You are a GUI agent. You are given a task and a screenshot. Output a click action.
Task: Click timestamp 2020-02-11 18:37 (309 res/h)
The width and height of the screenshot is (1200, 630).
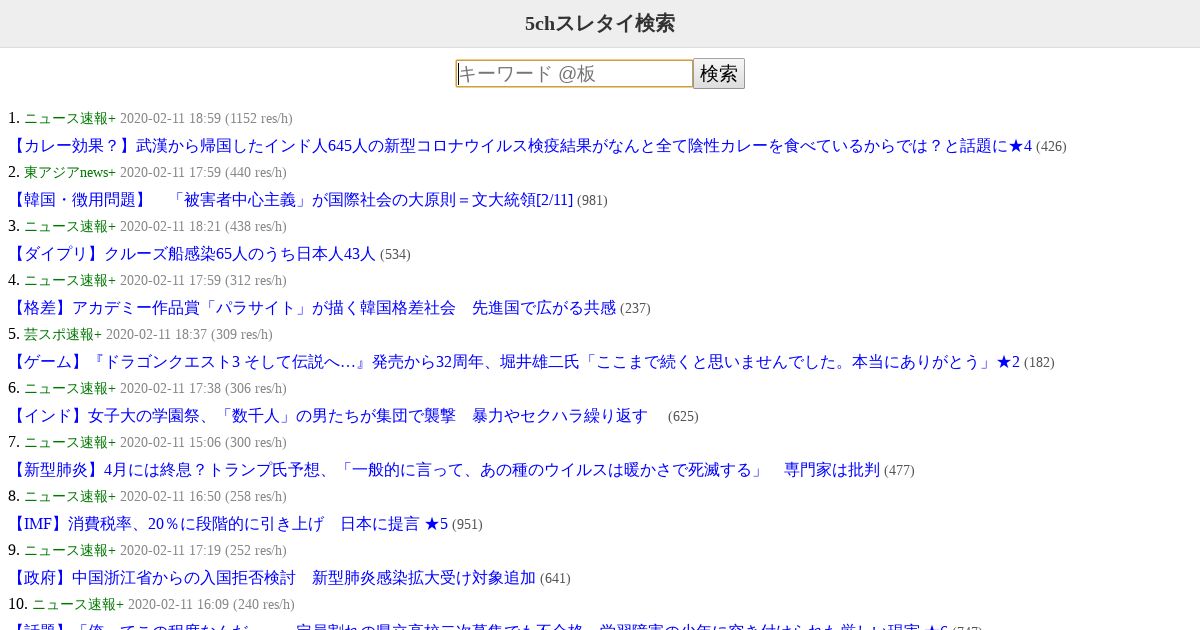click(x=189, y=335)
